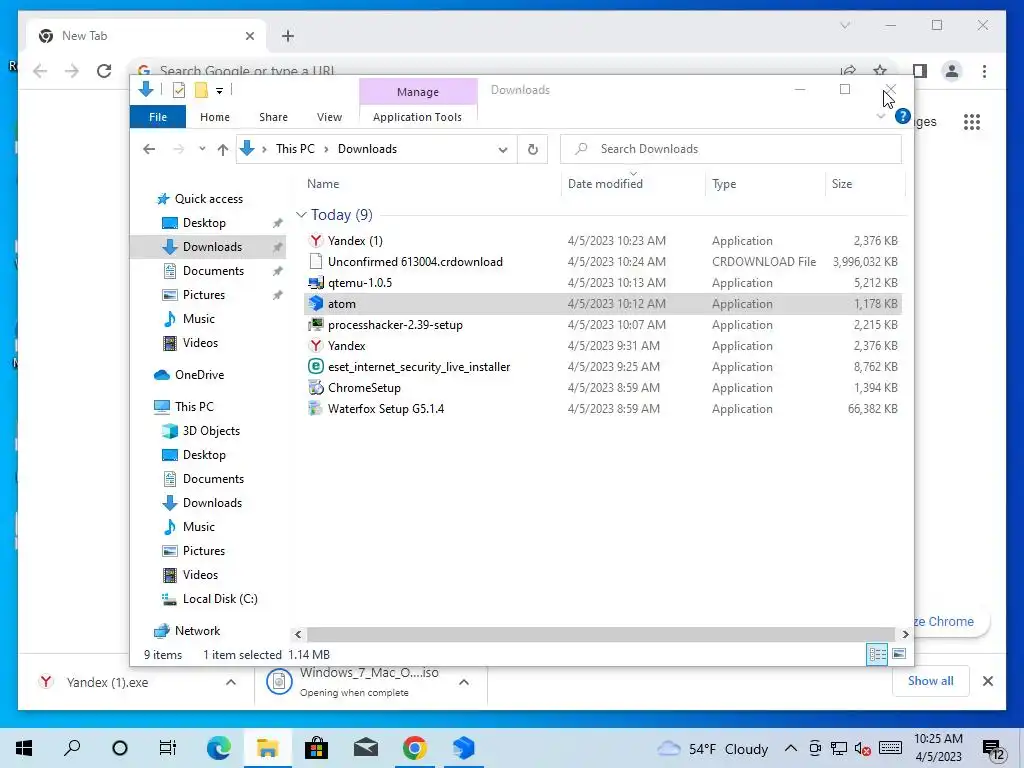
Task: Open Task View on the taskbar
Action: click(168, 748)
